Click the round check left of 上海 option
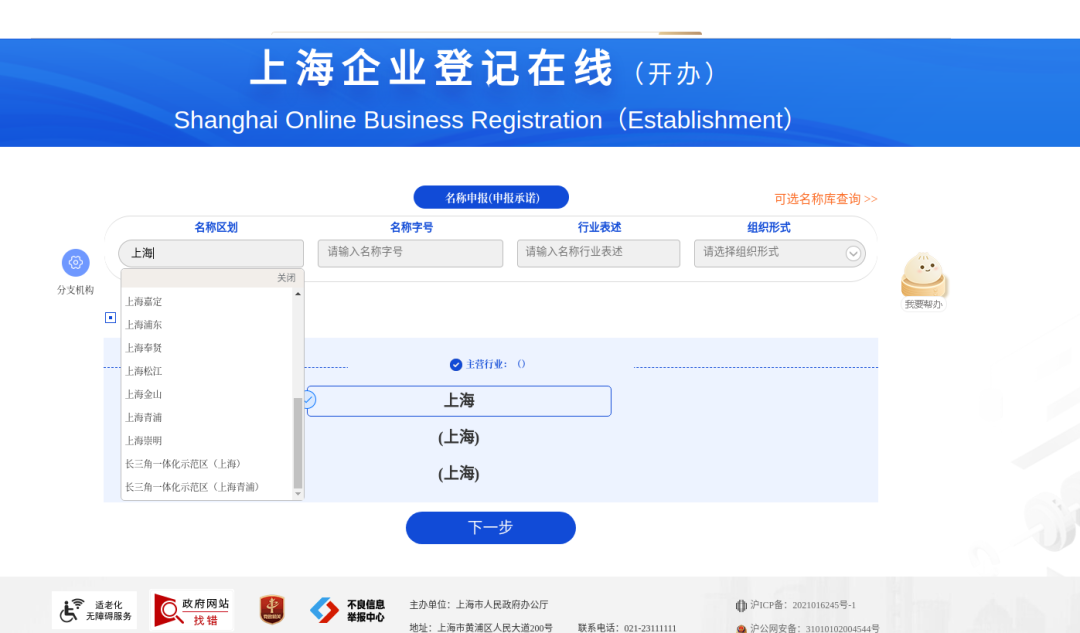The height and width of the screenshot is (633, 1080). click(309, 399)
